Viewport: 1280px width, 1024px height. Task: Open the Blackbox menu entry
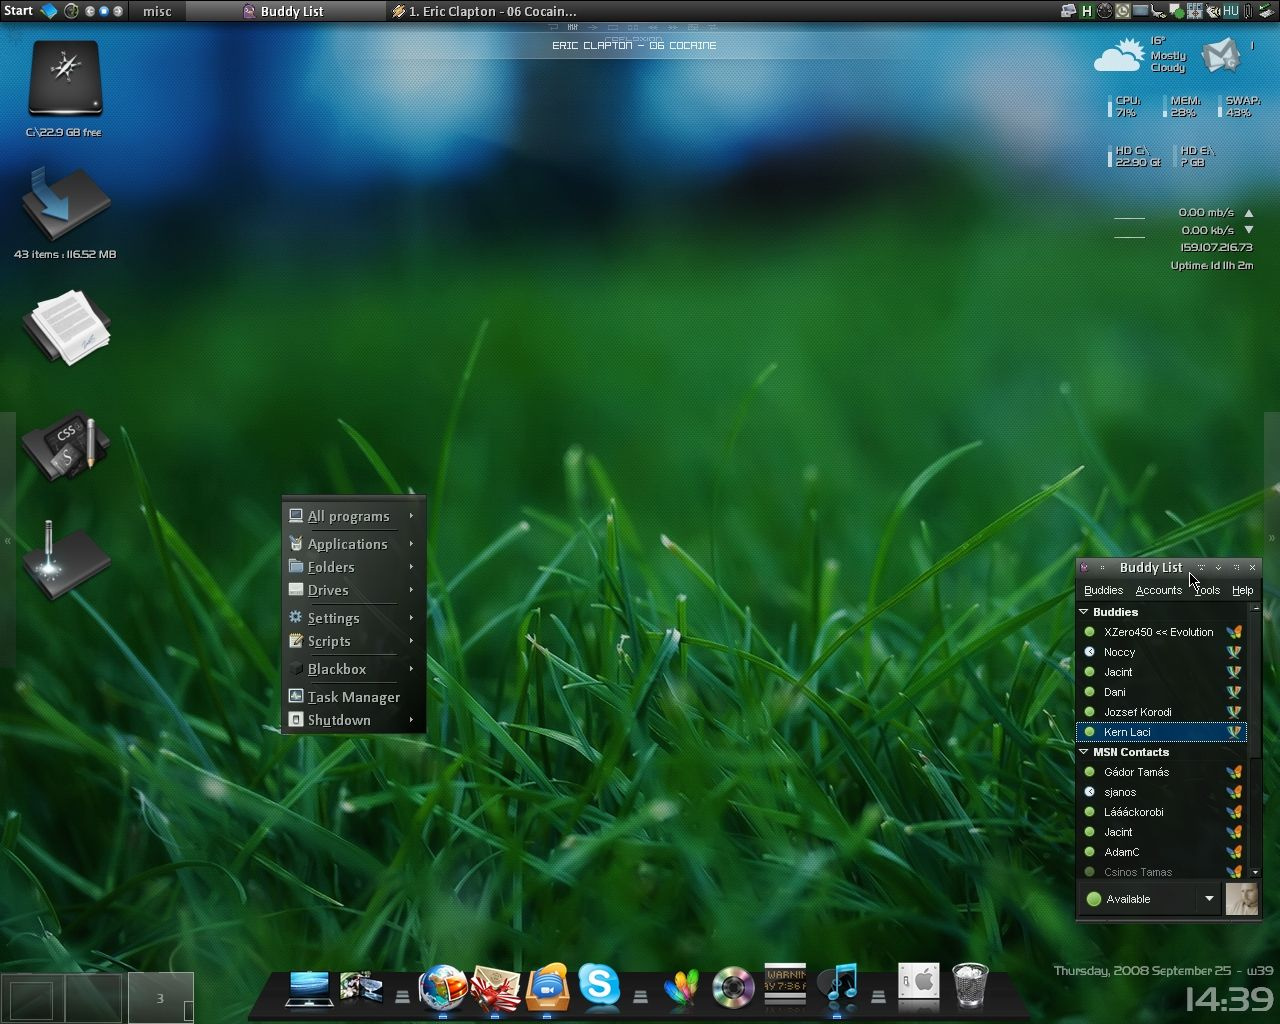click(x=352, y=669)
